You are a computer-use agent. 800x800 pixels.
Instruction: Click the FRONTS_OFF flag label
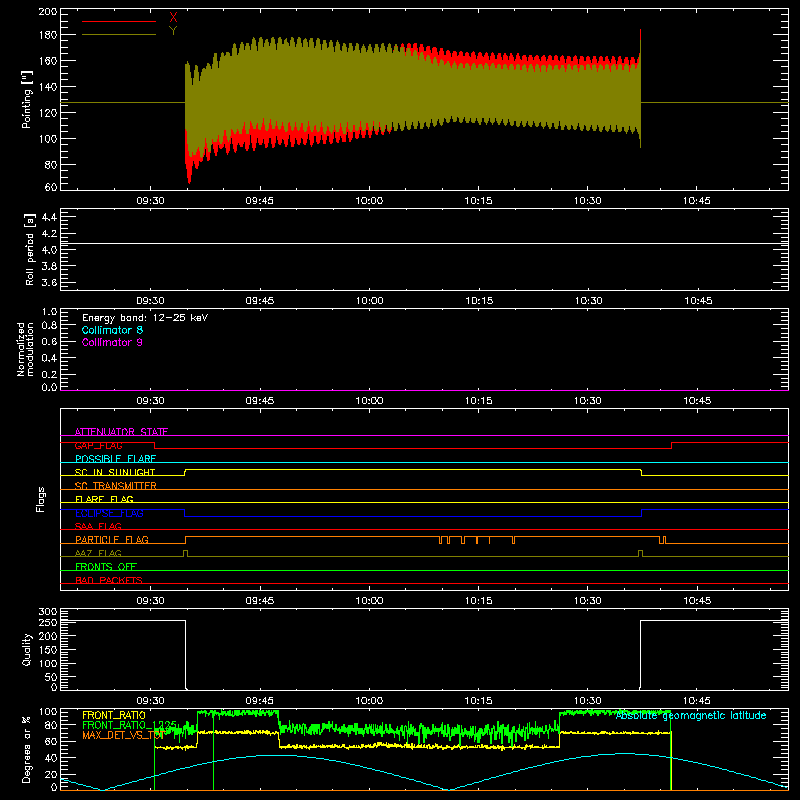point(106,566)
